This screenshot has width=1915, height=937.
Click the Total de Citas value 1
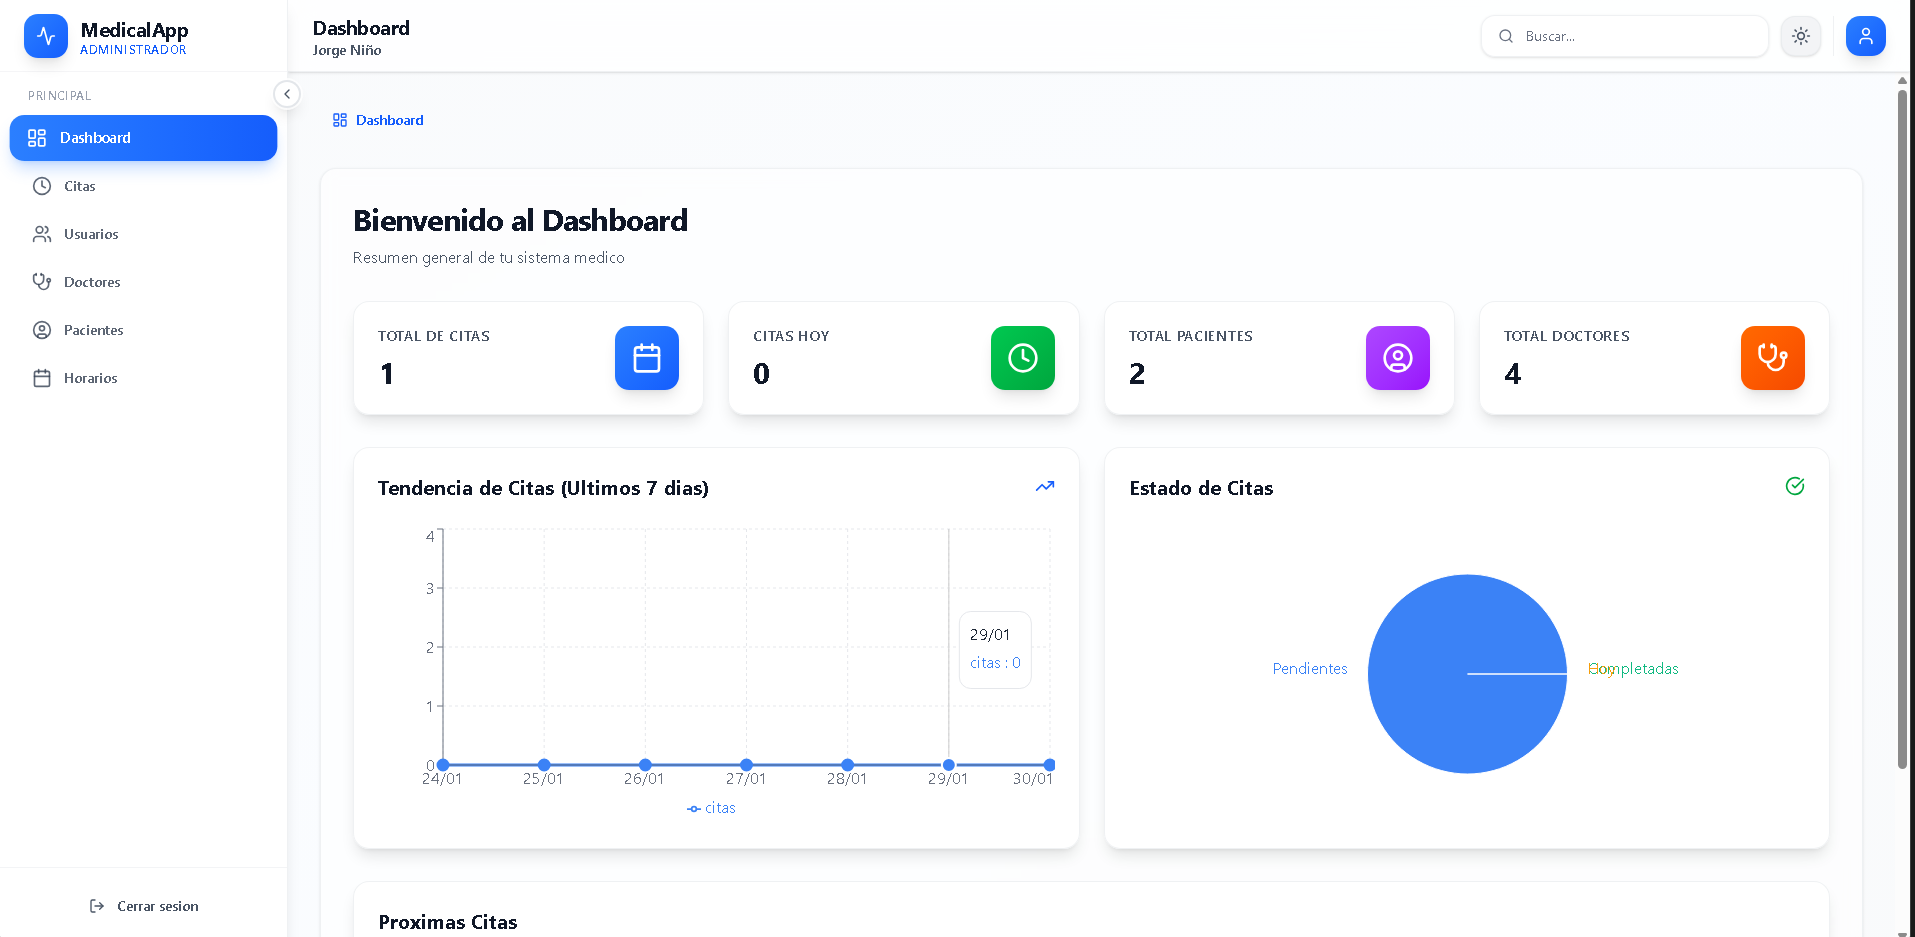pyautogui.click(x=387, y=374)
